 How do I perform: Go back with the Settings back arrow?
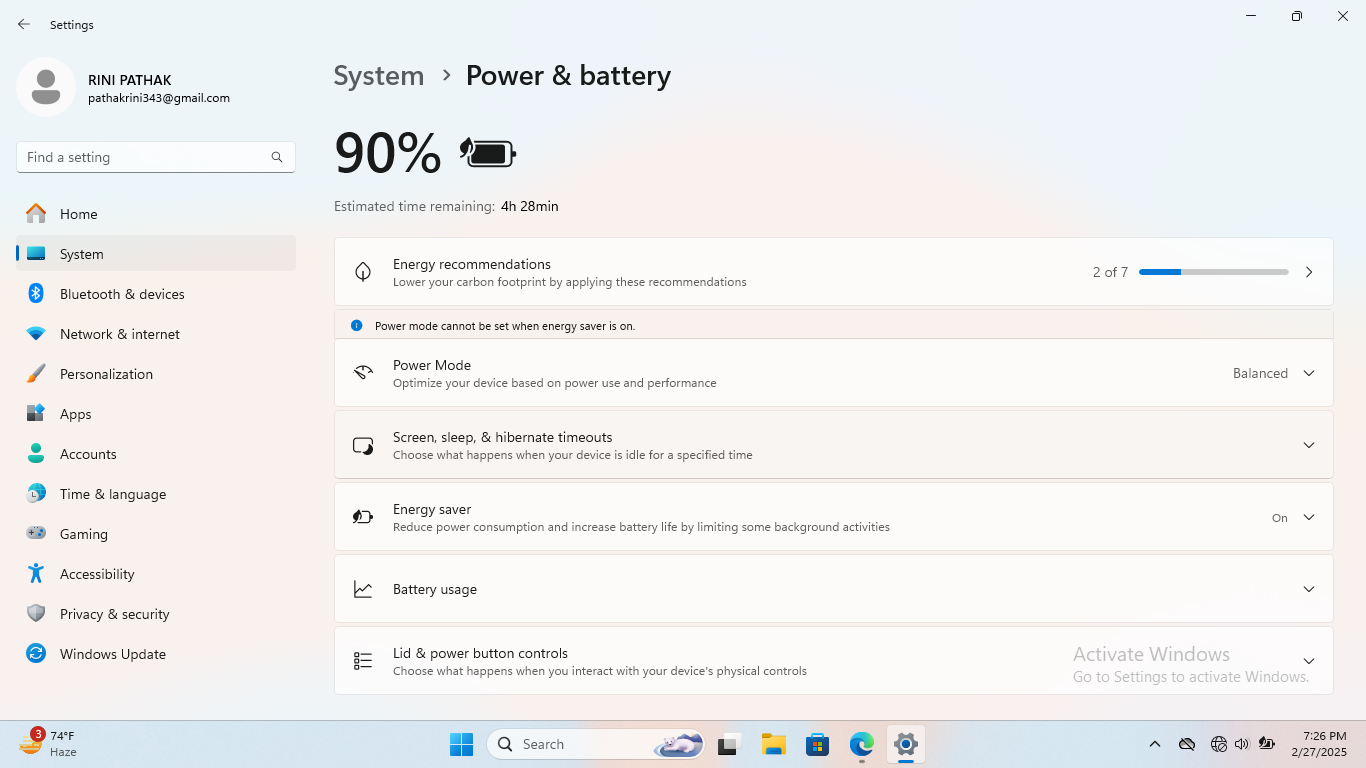click(x=24, y=24)
